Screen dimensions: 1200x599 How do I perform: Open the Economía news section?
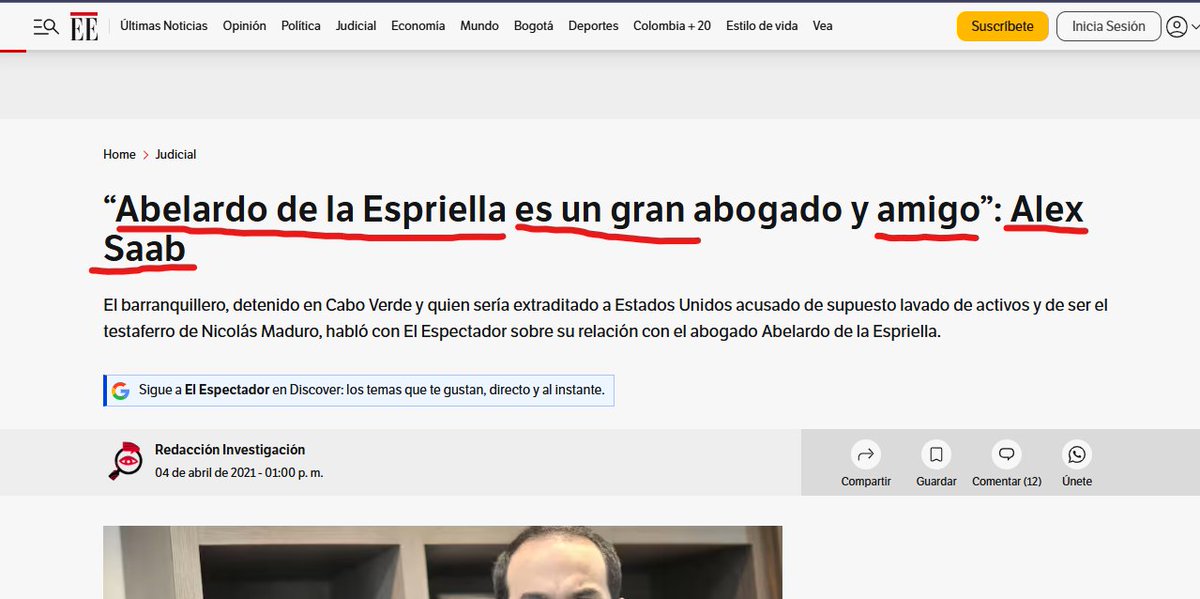coord(417,26)
